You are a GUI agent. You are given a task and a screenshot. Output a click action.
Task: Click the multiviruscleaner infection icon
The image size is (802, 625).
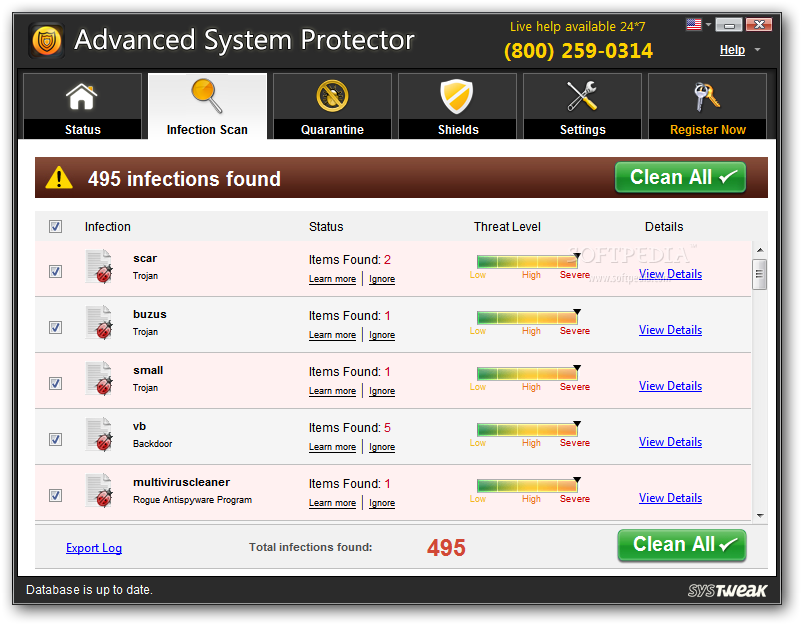[99, 492]
